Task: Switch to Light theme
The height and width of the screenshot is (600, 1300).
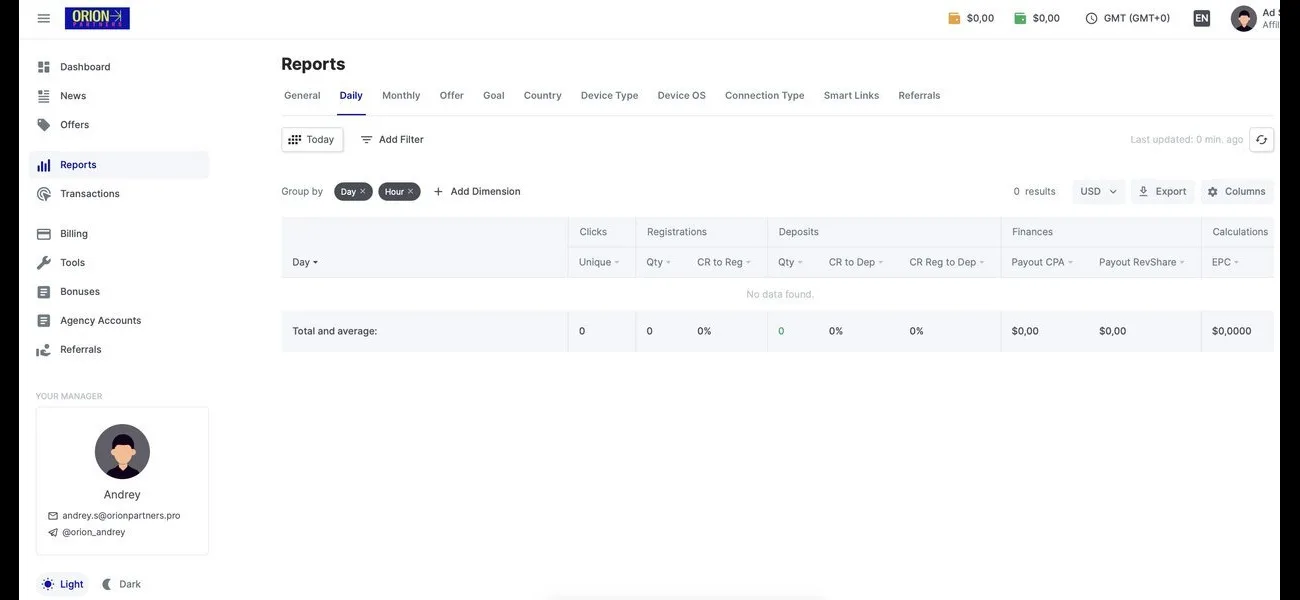Action: [x=62, y=584]
